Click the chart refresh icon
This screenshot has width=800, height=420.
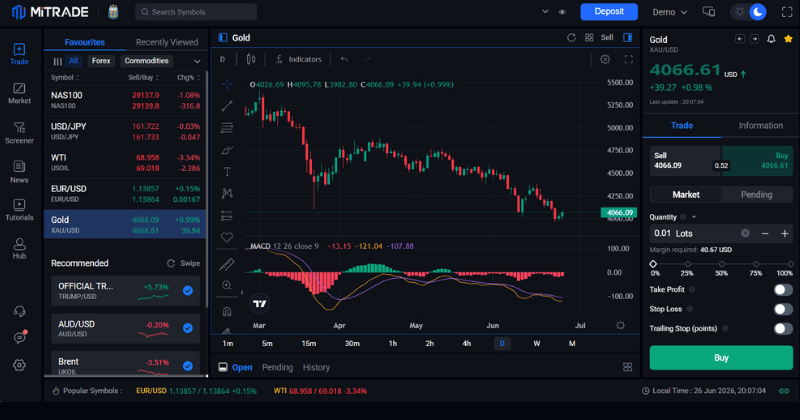pyautogui.click(x=571, y=38)
